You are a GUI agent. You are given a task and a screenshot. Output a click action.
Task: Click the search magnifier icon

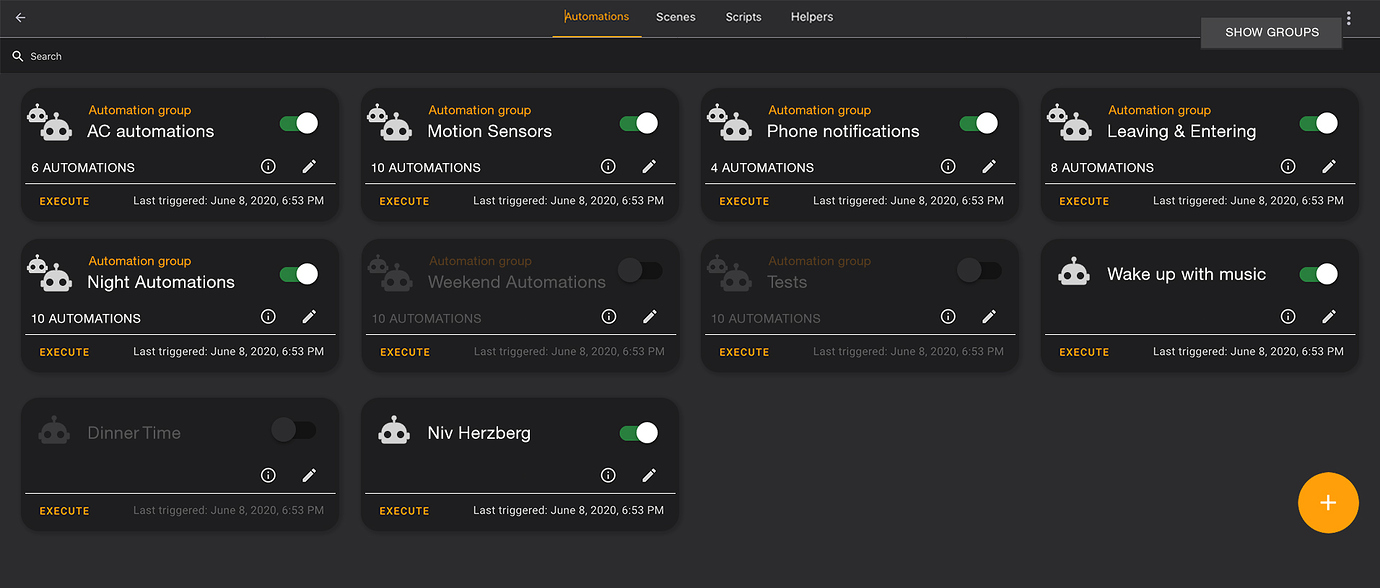(x=18, y=57)
